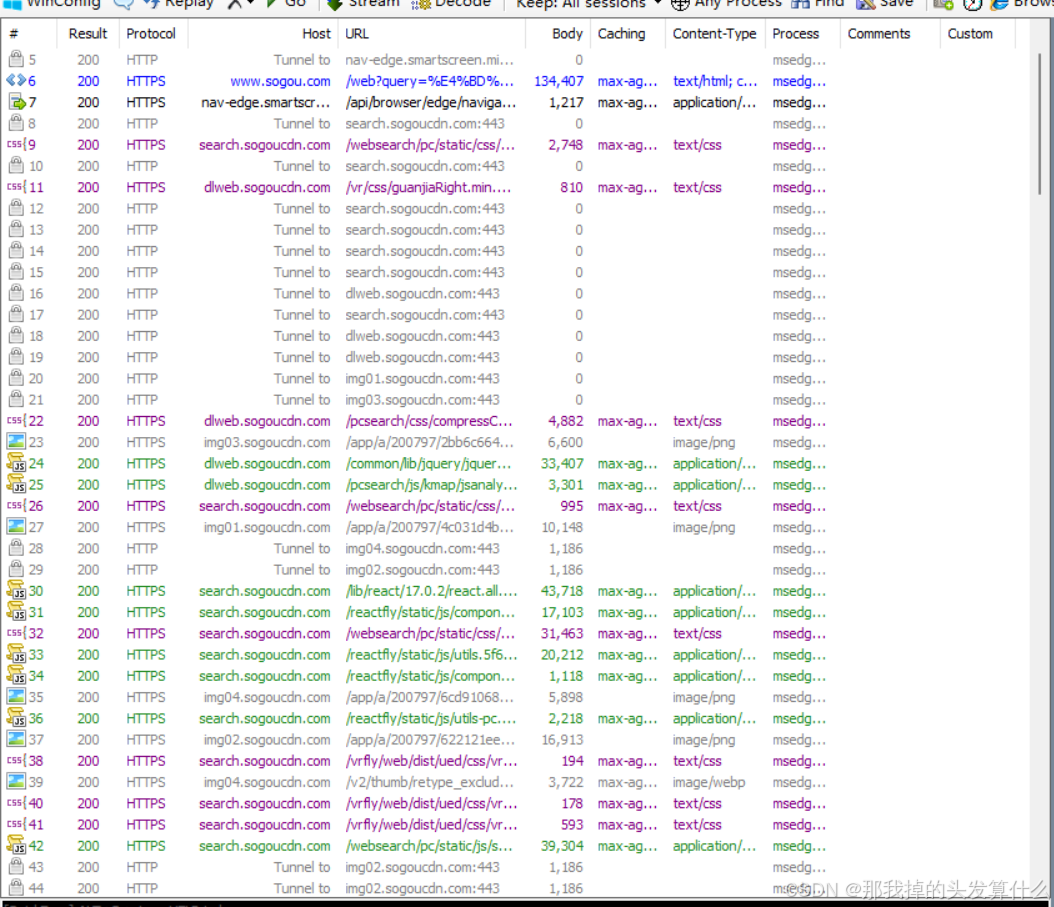This screenshot has height=907, width=1054.
Task: Click the CSS icon of session 26
Action: [x=16, y=506]
